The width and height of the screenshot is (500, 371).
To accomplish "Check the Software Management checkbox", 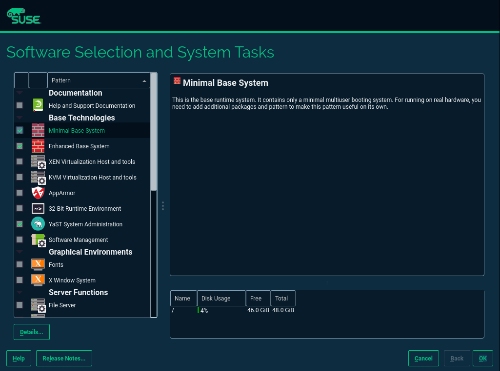I will point(20,240).
